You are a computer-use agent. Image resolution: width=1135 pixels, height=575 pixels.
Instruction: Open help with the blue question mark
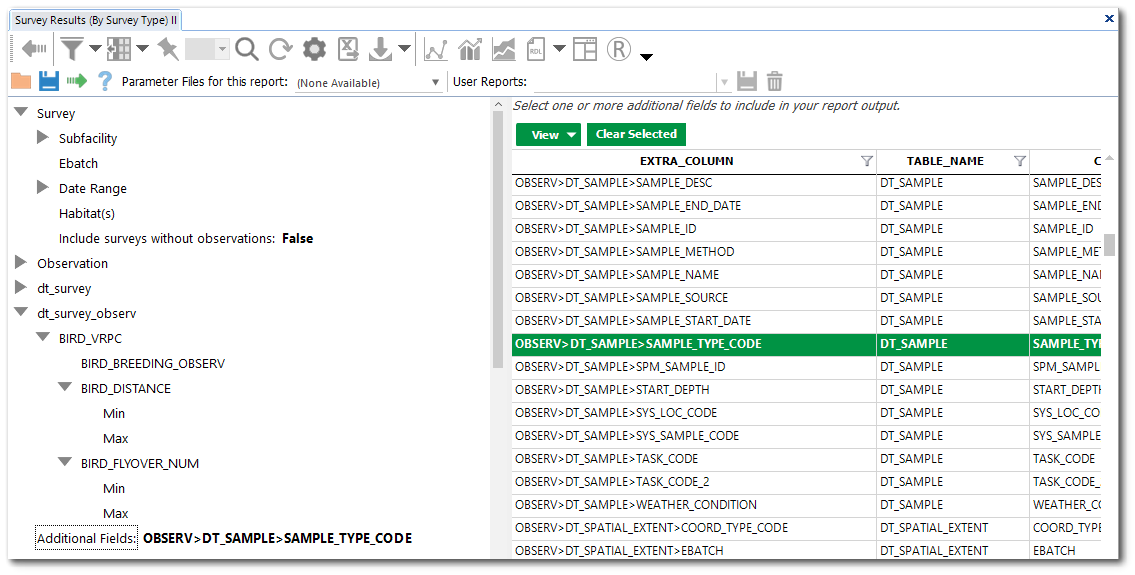pyautogui.click(x=104, y=81)
